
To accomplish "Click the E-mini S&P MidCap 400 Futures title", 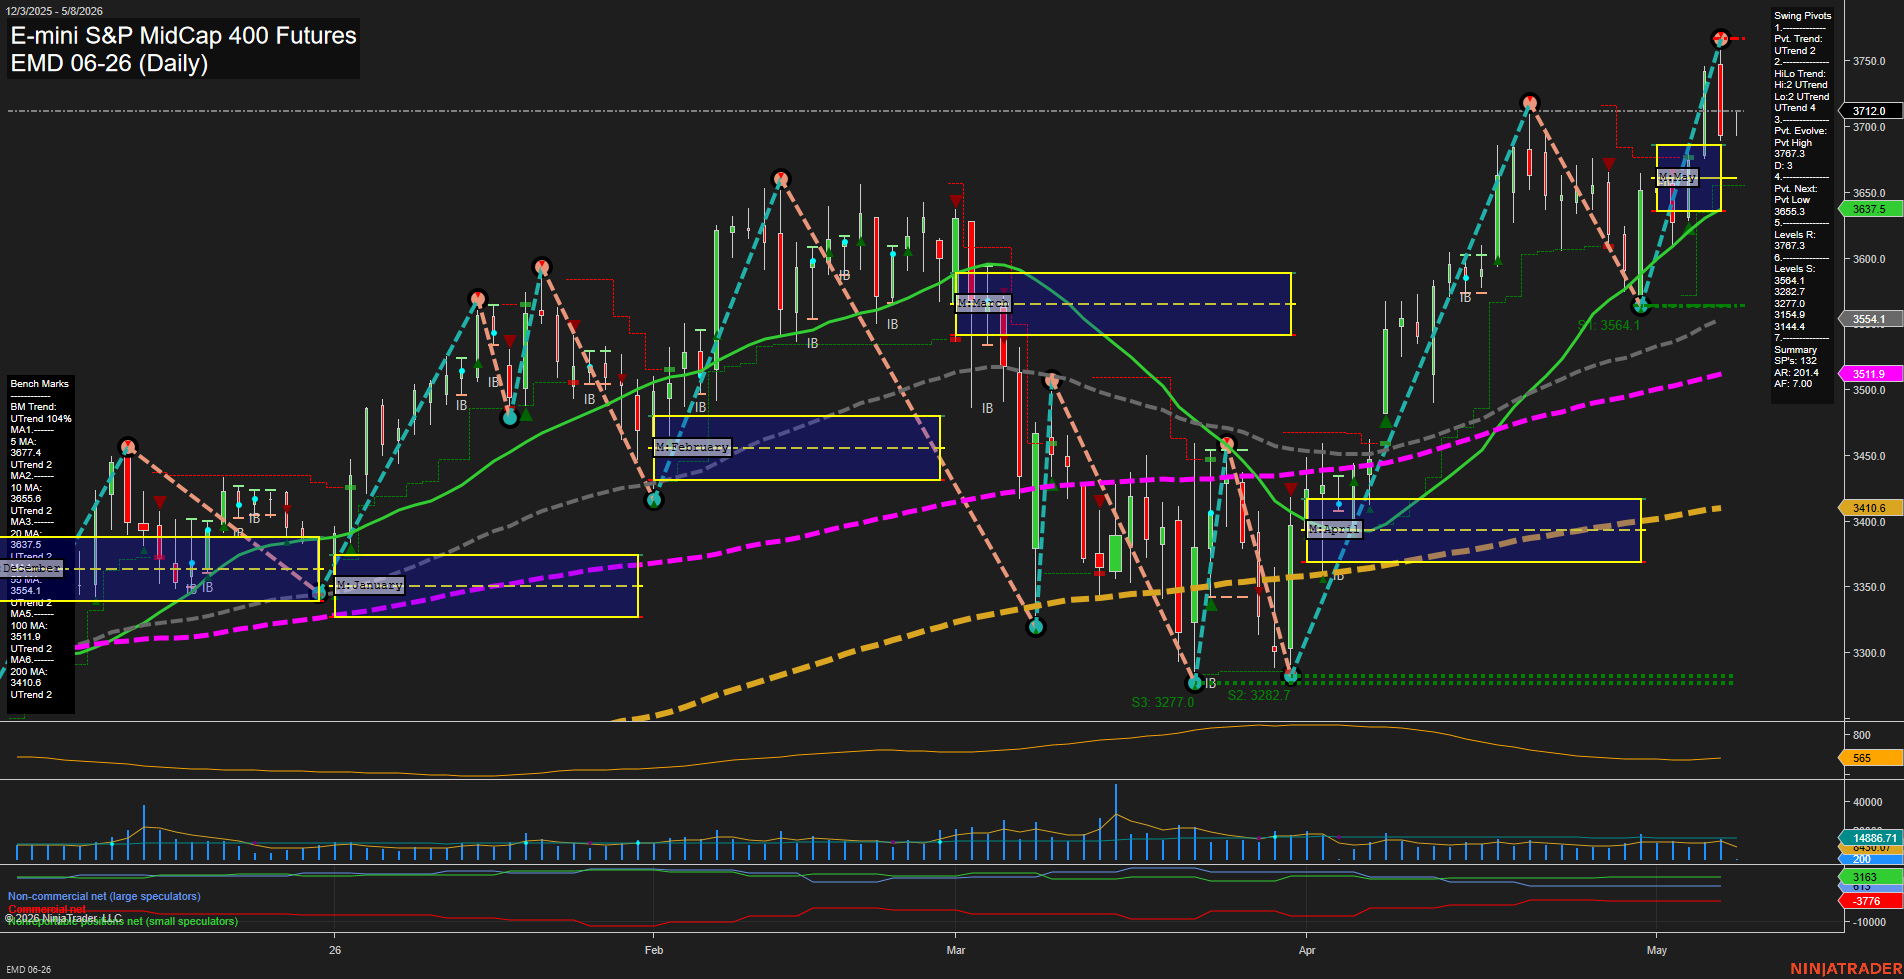I will click(183, 36).
